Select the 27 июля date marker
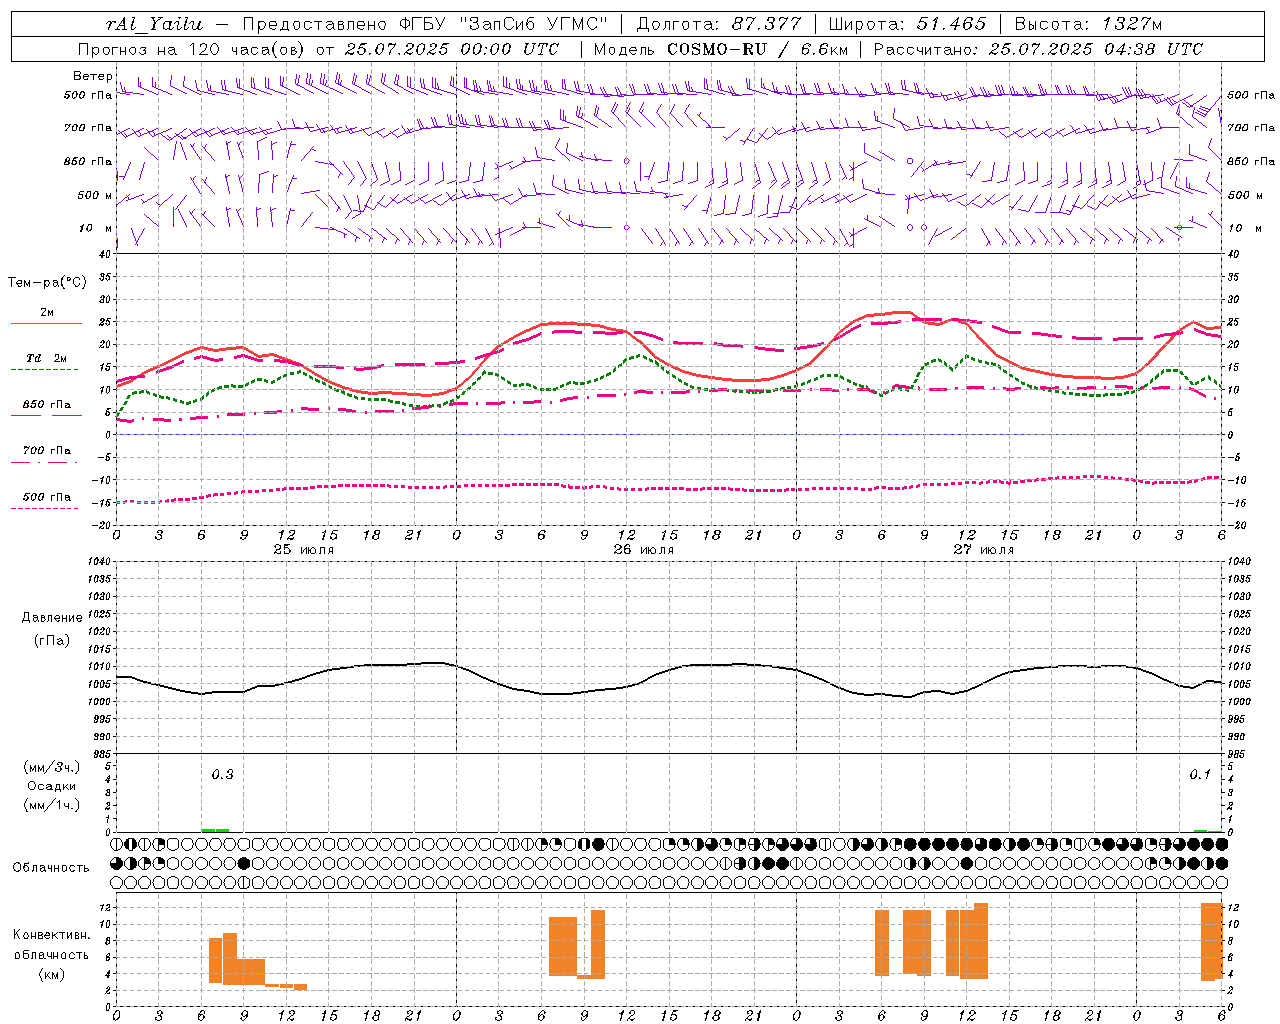The height and width of the screenshot is (1024, 1280). point(984,550)
